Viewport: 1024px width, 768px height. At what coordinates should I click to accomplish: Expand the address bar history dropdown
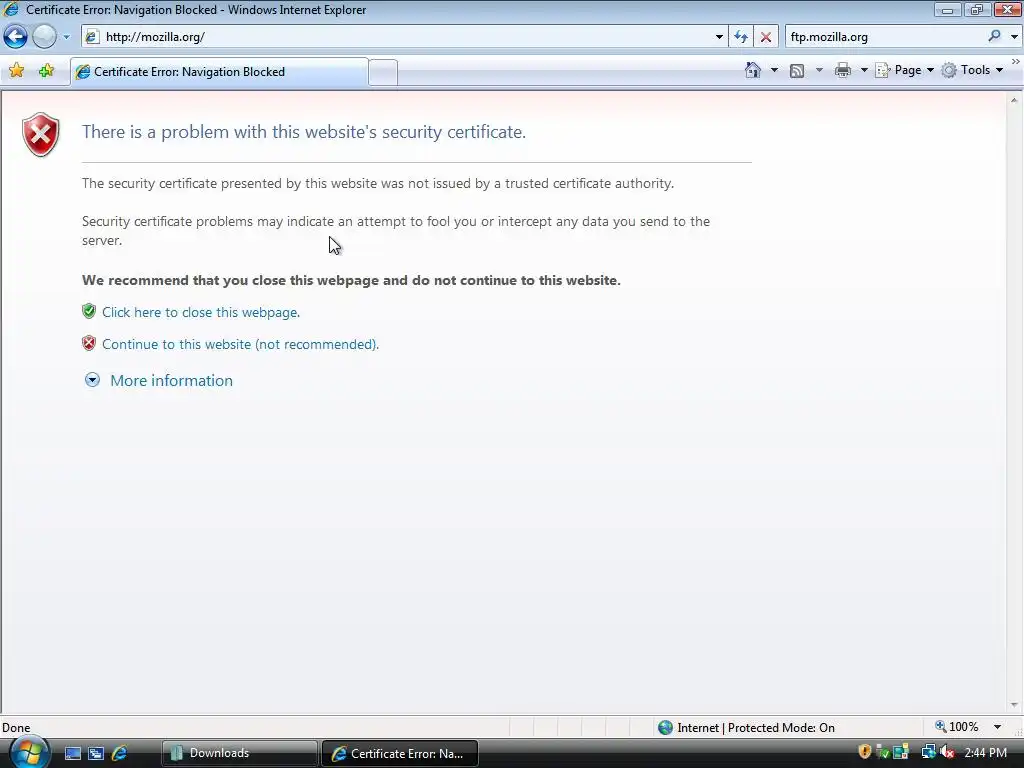(719, 37)
